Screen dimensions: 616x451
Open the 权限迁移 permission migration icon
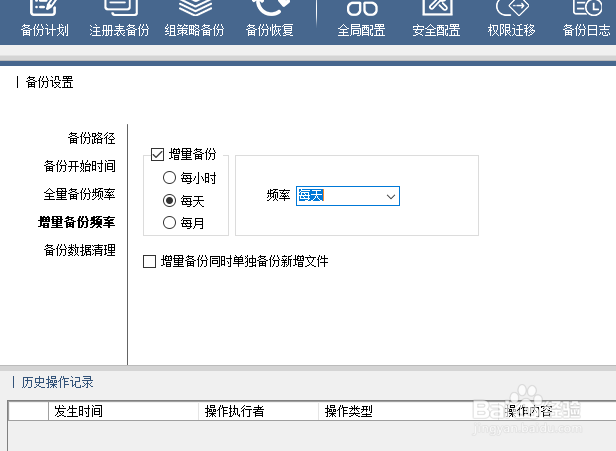pyautogui.click(x=511, y=19)
